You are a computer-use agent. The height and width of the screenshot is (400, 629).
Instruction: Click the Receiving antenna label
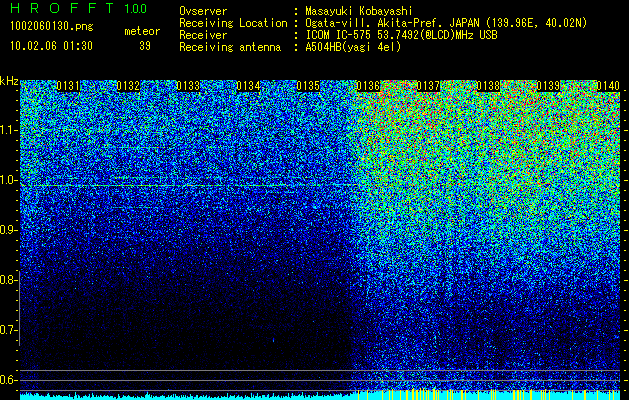pyautogui.click(x=230, y=47)
